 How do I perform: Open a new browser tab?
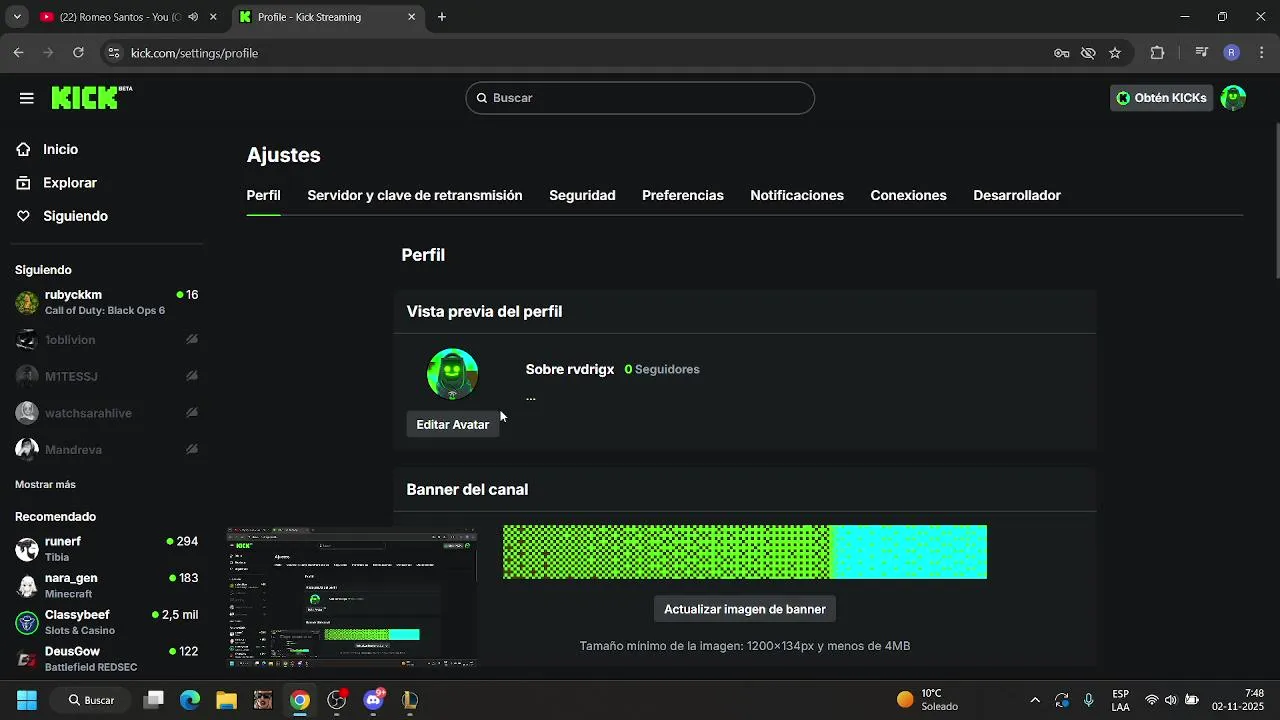click(442, 17)
